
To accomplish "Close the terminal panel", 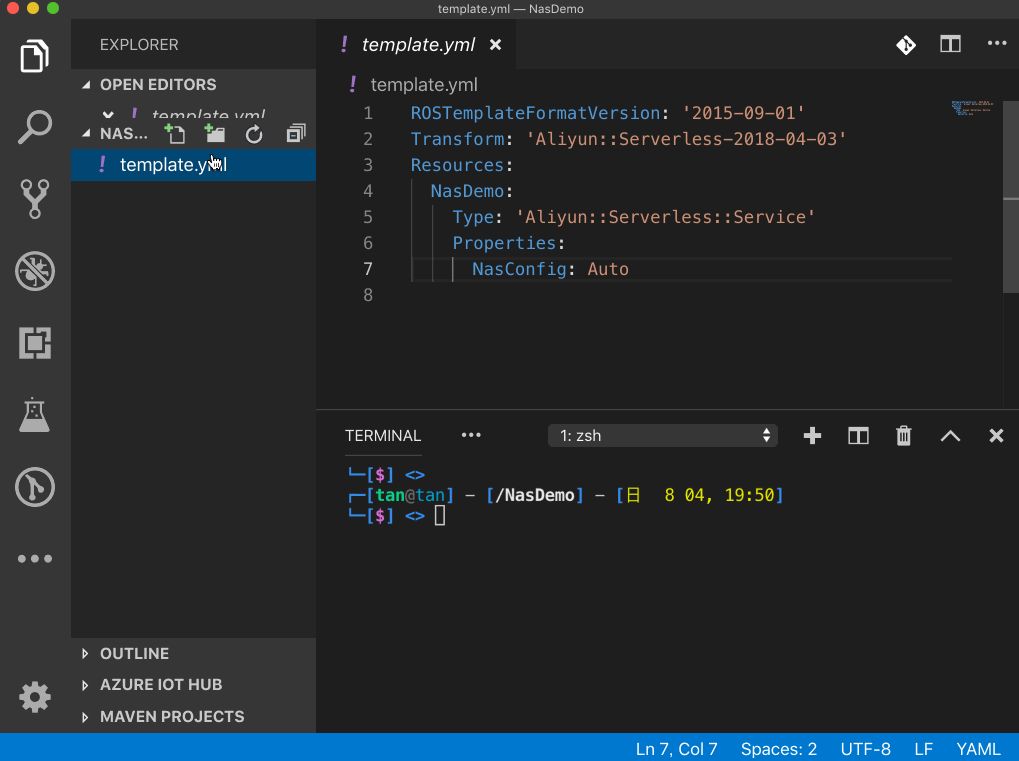I will (x=996, y=435).
